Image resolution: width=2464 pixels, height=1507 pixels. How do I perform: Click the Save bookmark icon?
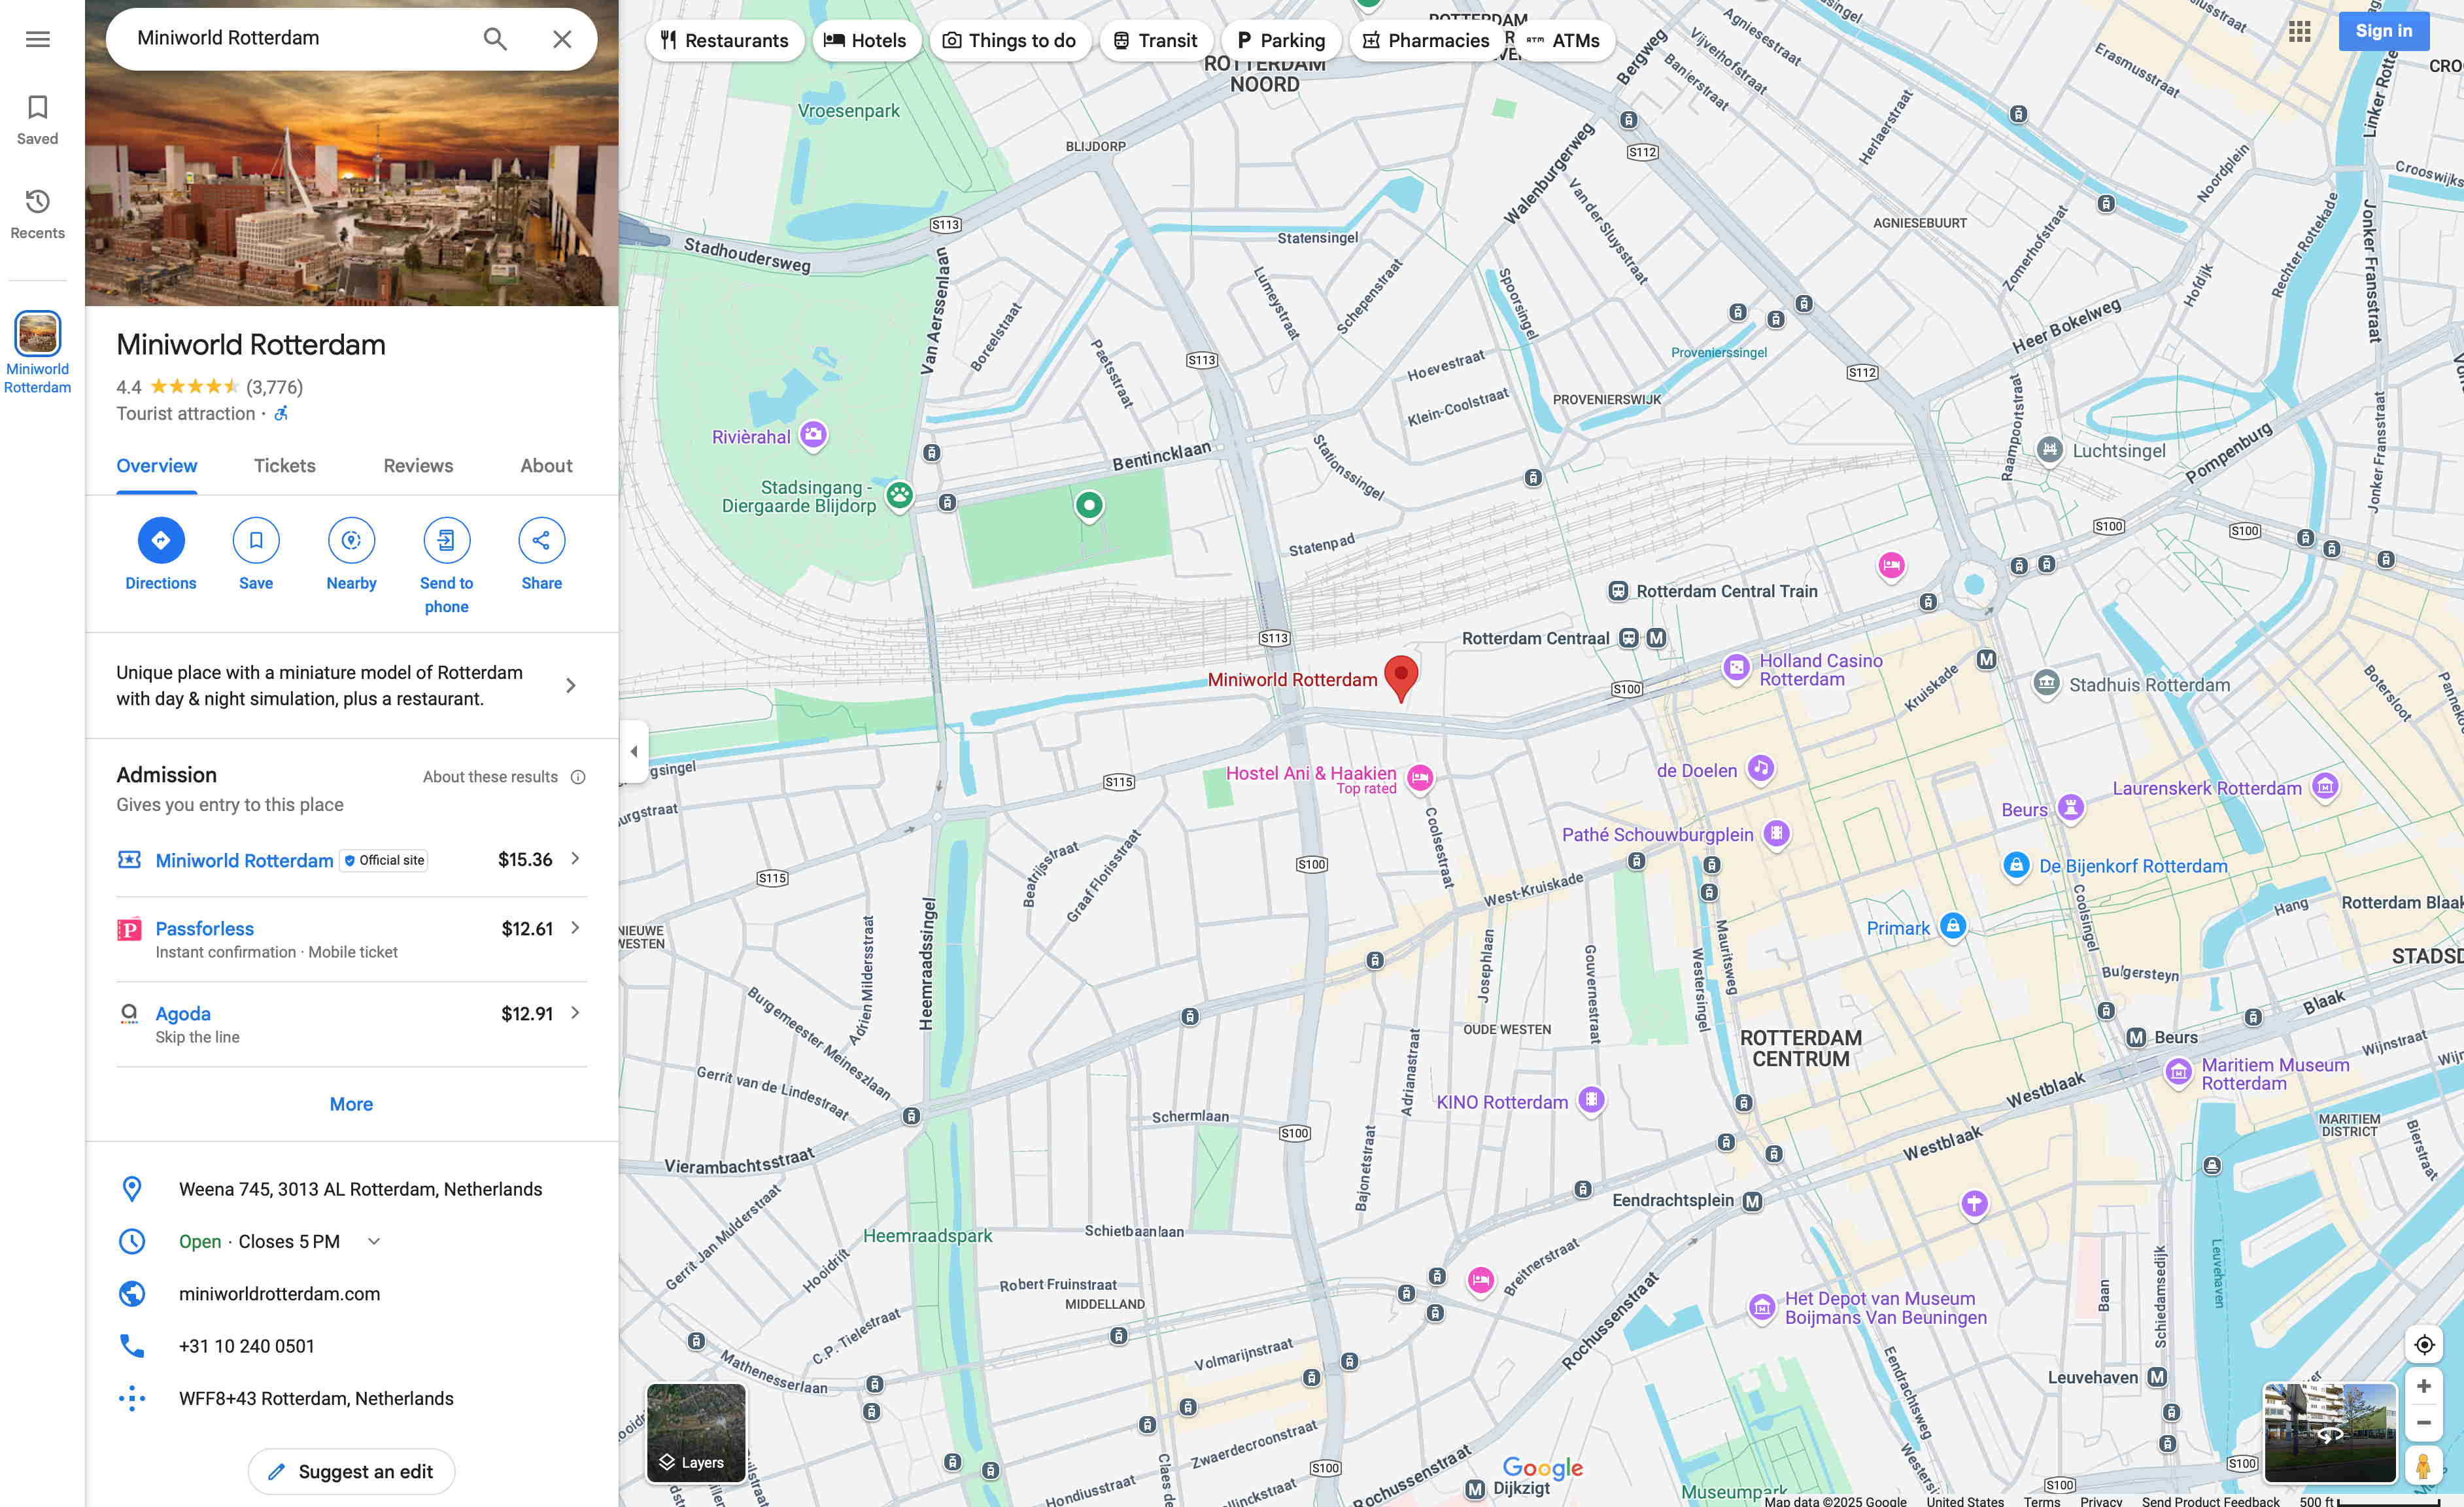256,541
